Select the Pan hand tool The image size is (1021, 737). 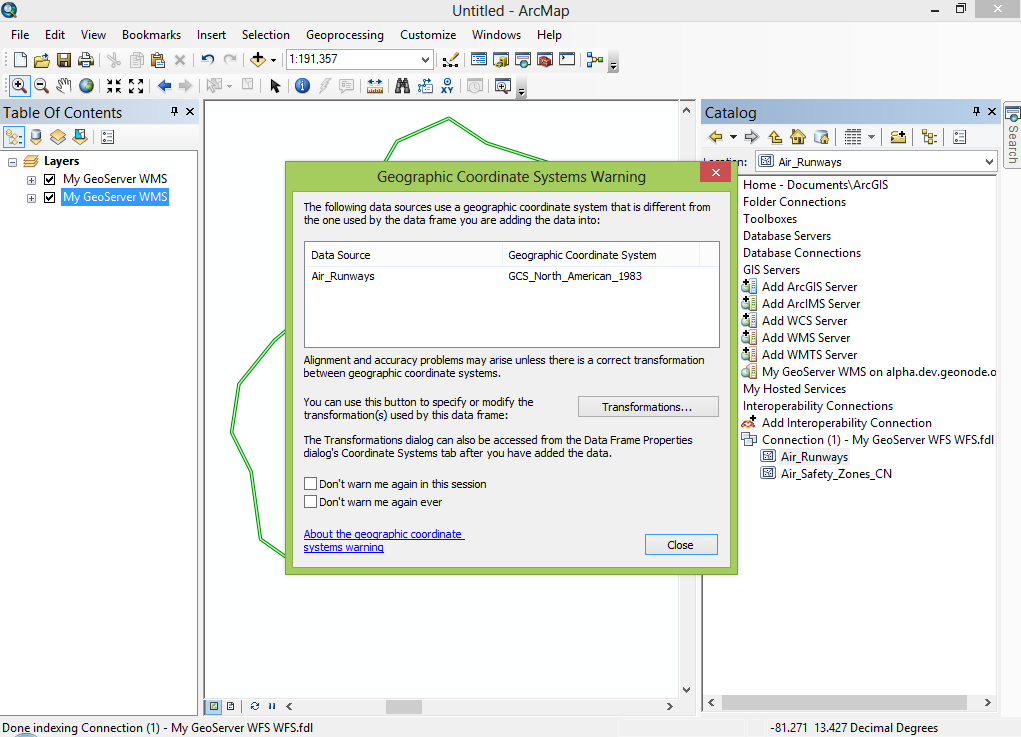(63, 85)
